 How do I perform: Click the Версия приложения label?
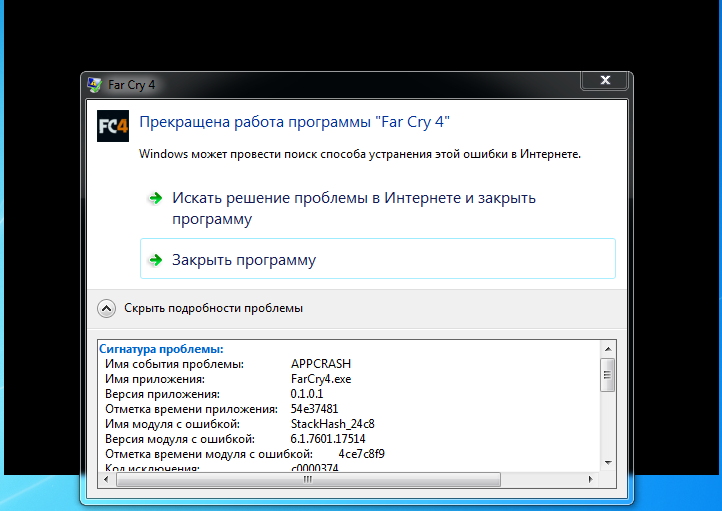[x=163, y=395]
